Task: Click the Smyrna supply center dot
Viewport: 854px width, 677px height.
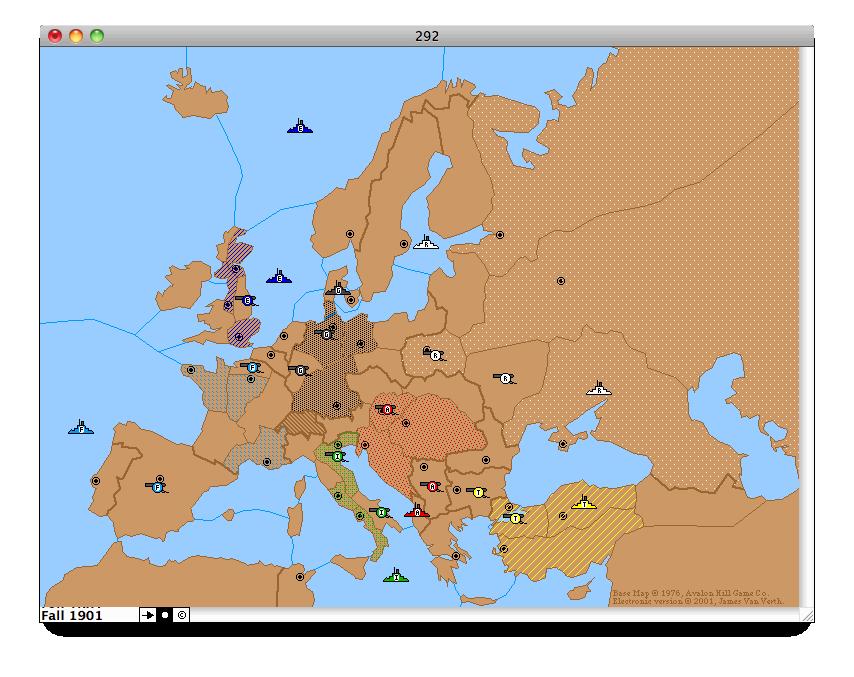Action: coord(504,549)
